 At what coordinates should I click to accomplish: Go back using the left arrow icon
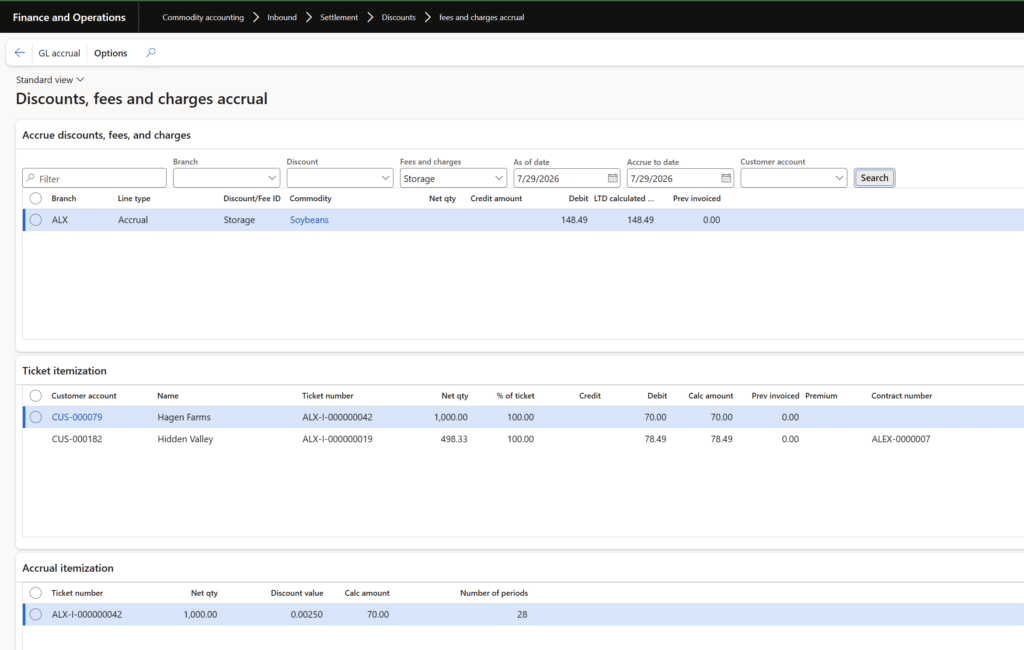point(20,53)
